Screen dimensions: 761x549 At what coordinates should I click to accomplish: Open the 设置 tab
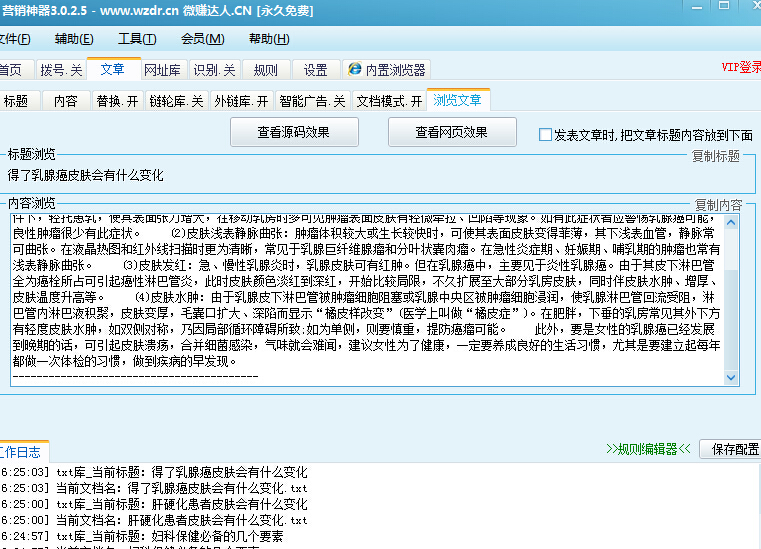point(315,70)
